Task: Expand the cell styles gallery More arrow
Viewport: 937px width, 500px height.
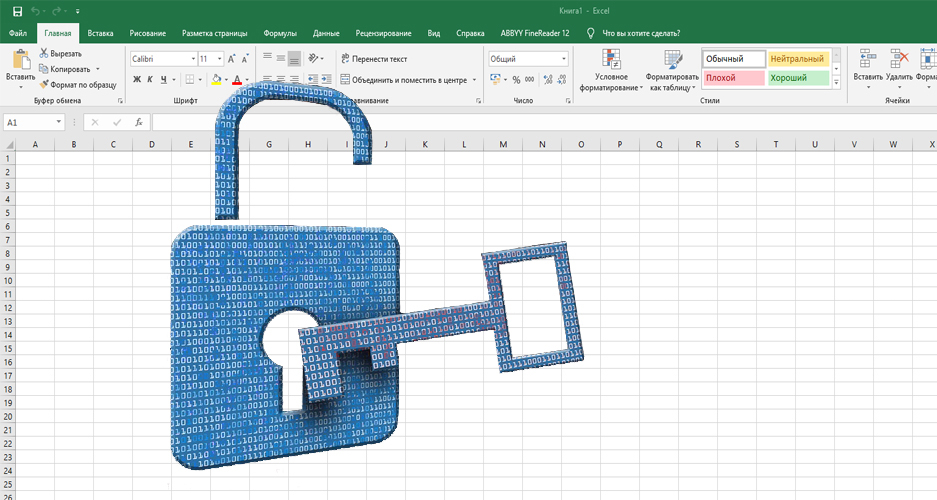Action: (x=837, y=84)
